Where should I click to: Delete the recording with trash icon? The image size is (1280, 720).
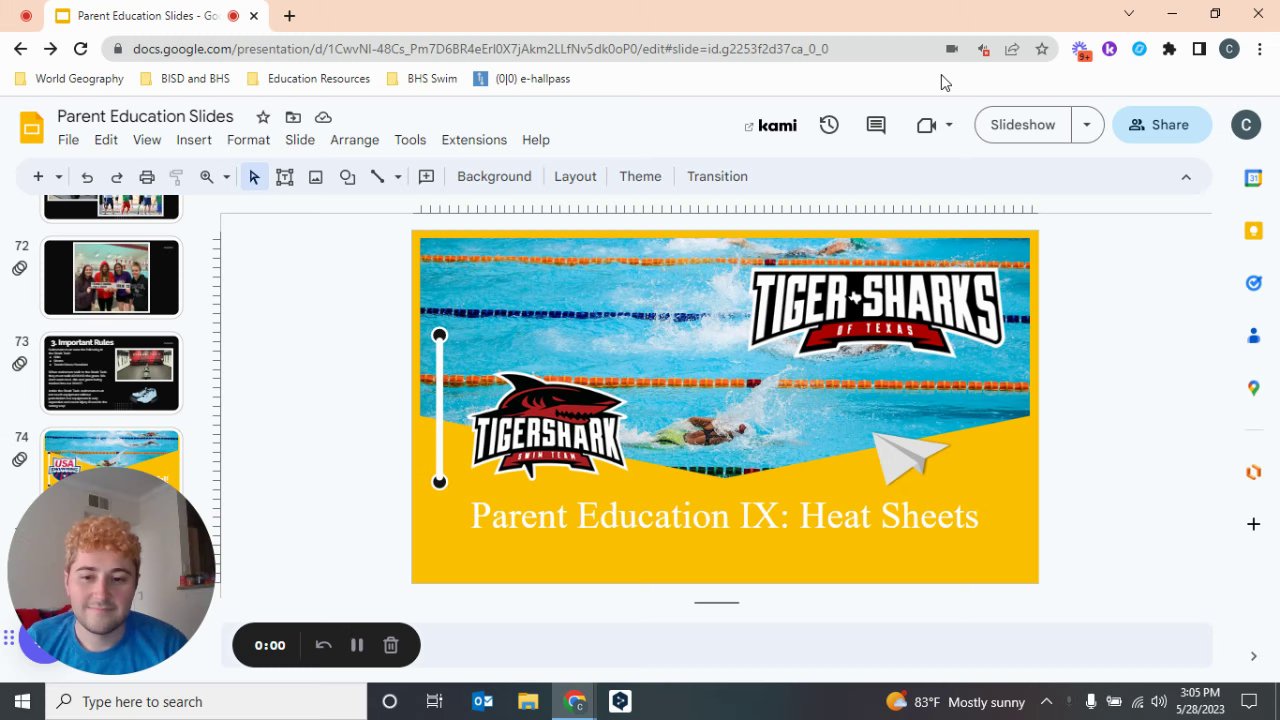(391, 645)
